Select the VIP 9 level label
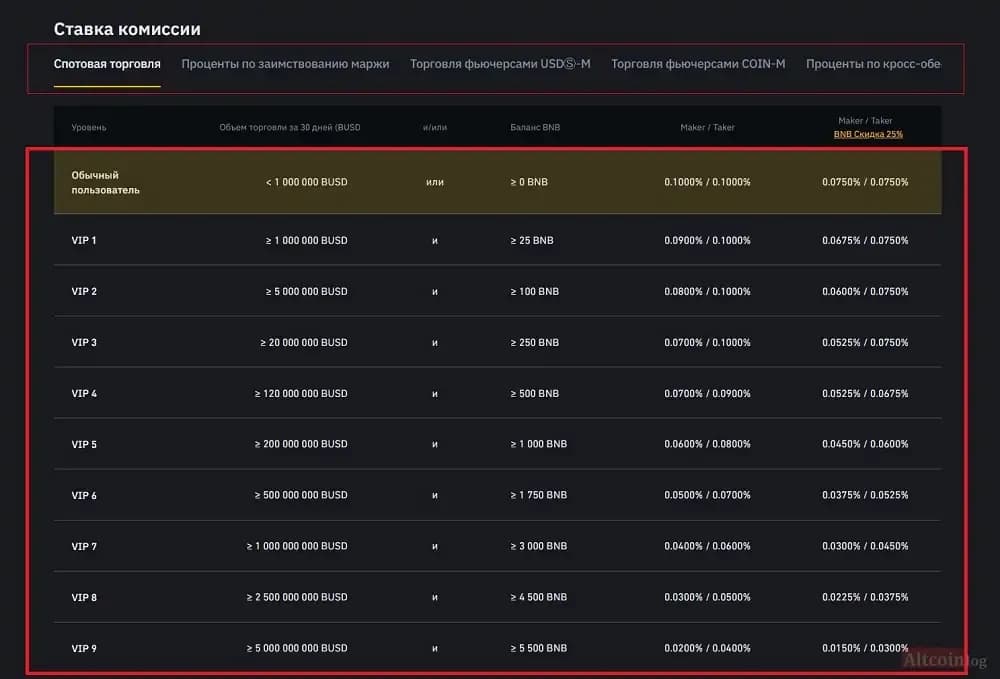 point(84,648)
